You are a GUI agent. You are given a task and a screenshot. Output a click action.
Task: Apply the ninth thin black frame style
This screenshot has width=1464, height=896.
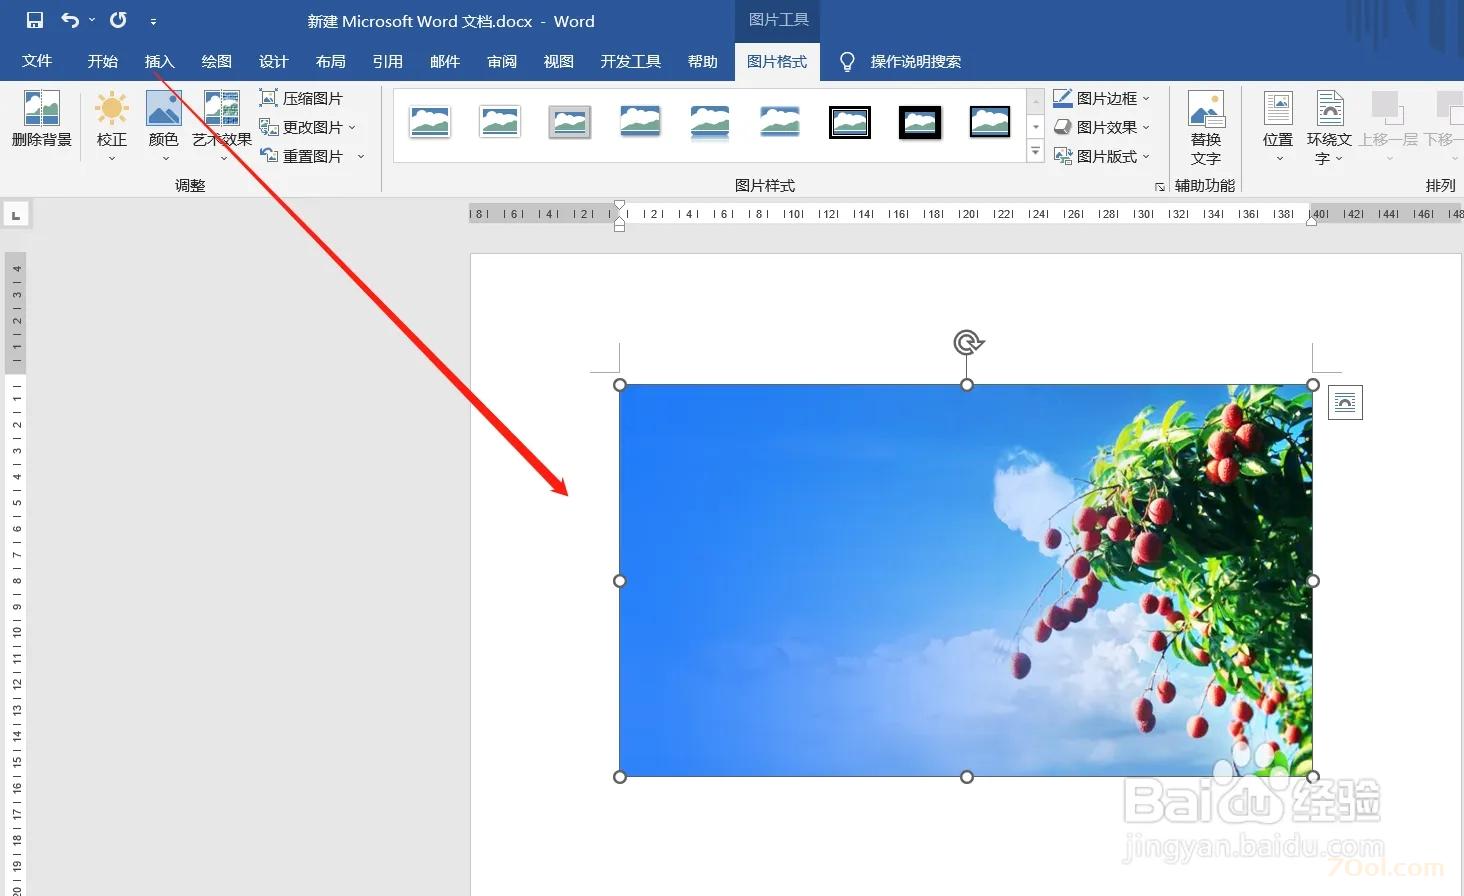click(x=990, y=122)
